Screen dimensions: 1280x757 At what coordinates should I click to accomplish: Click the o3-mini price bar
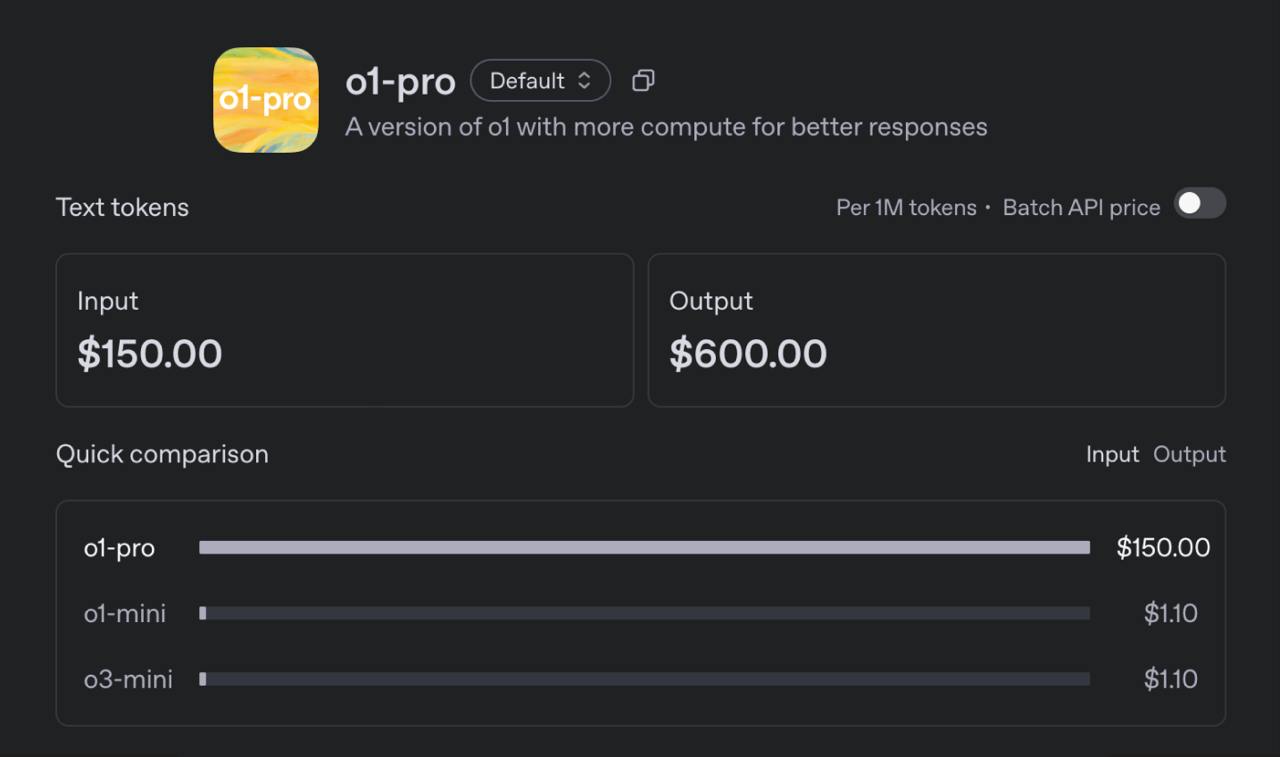tap(644, 679)
